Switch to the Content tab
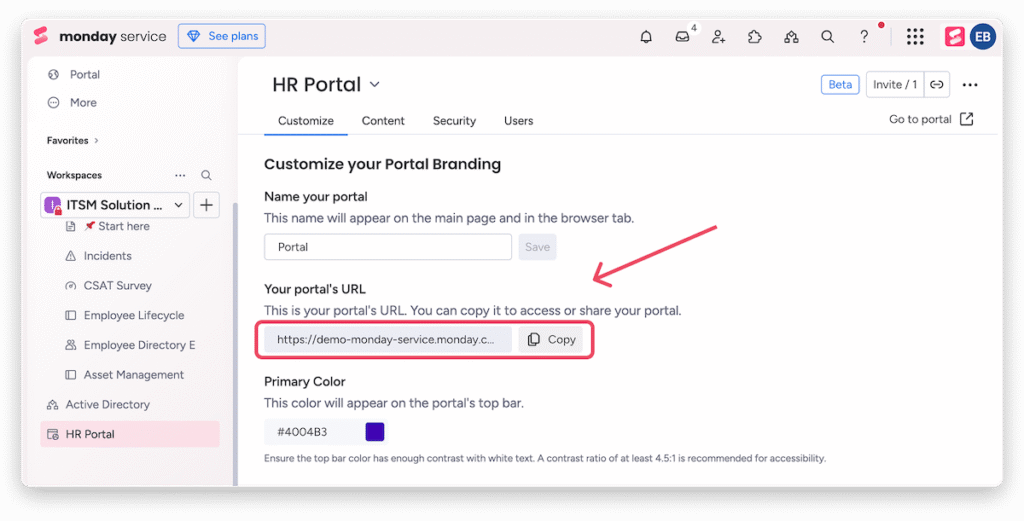This screenshot has width=1024, height=521. 383,121
